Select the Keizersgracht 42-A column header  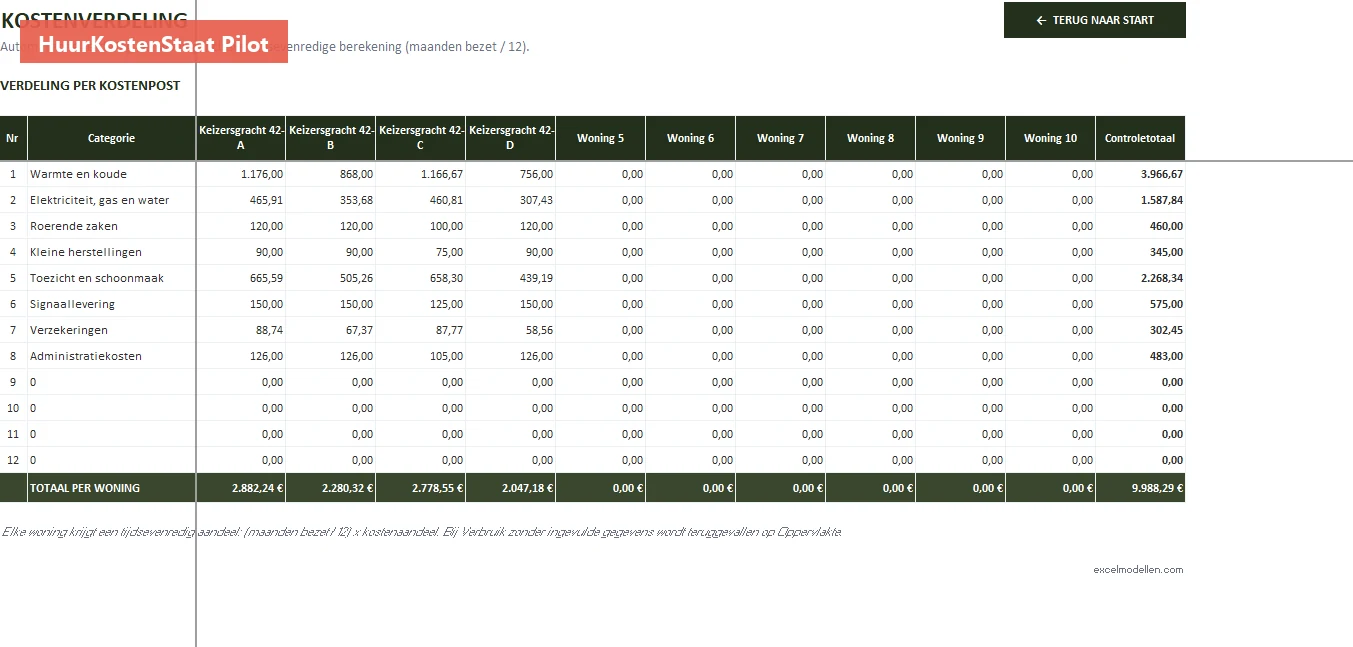tap(241, 138)
